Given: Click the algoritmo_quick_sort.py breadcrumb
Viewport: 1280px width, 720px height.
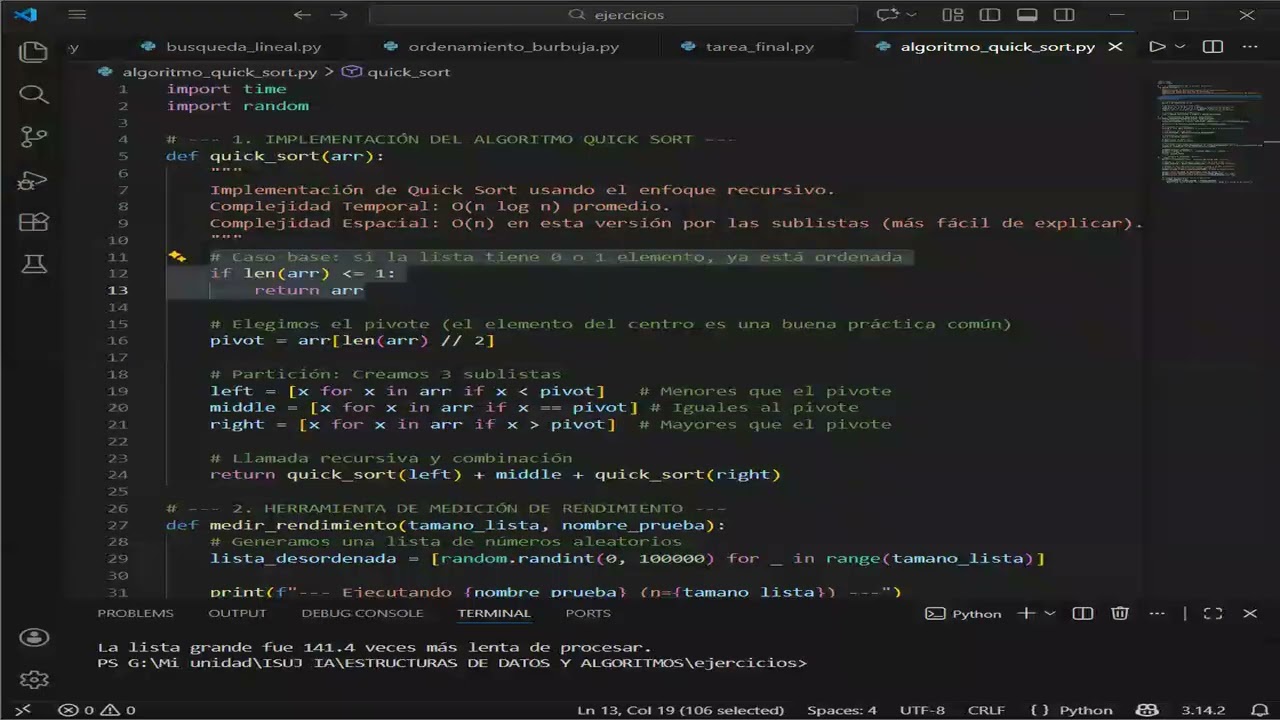Looking at the screenshot, I should click(x=219, y=72).
